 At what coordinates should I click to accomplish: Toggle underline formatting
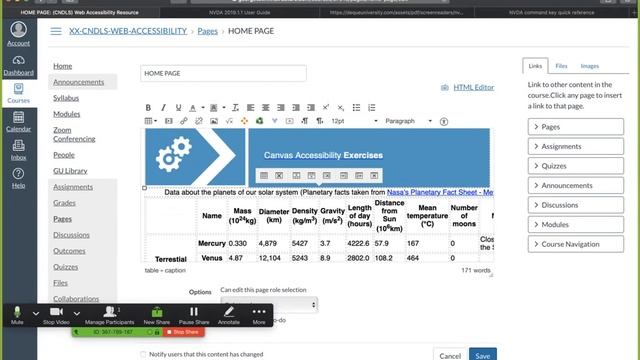178,108
